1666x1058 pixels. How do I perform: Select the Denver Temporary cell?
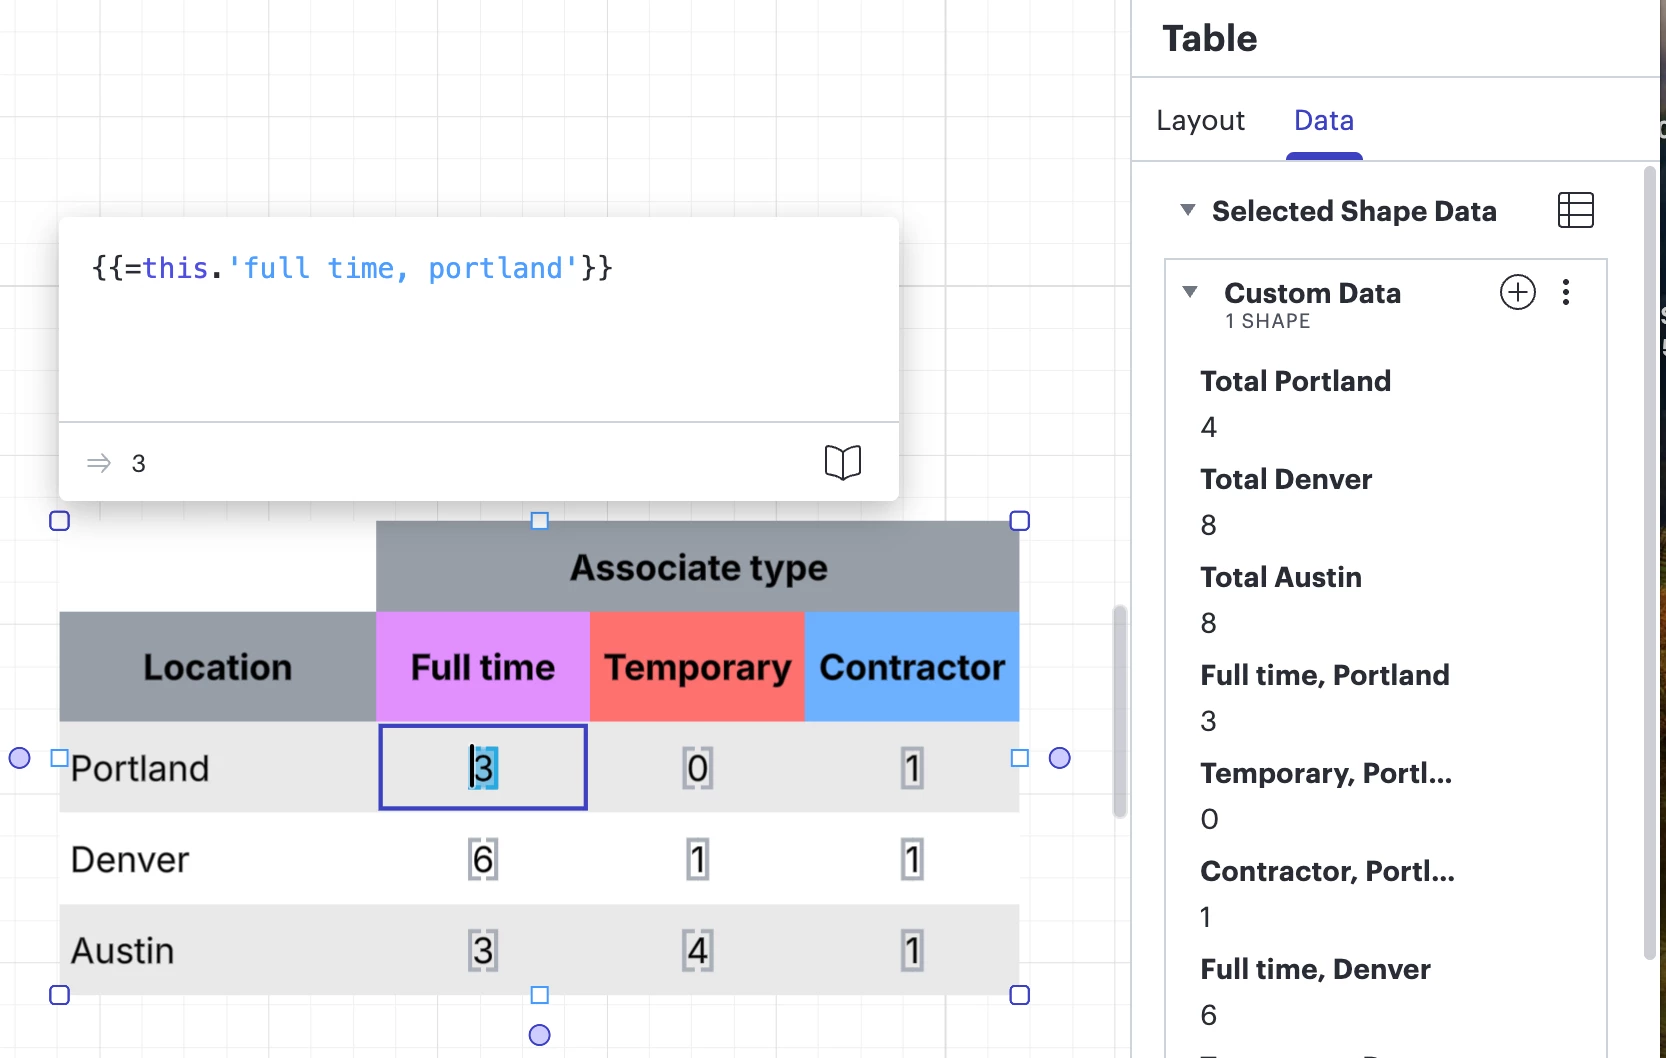pyautogui.click(x=698, y=860)
